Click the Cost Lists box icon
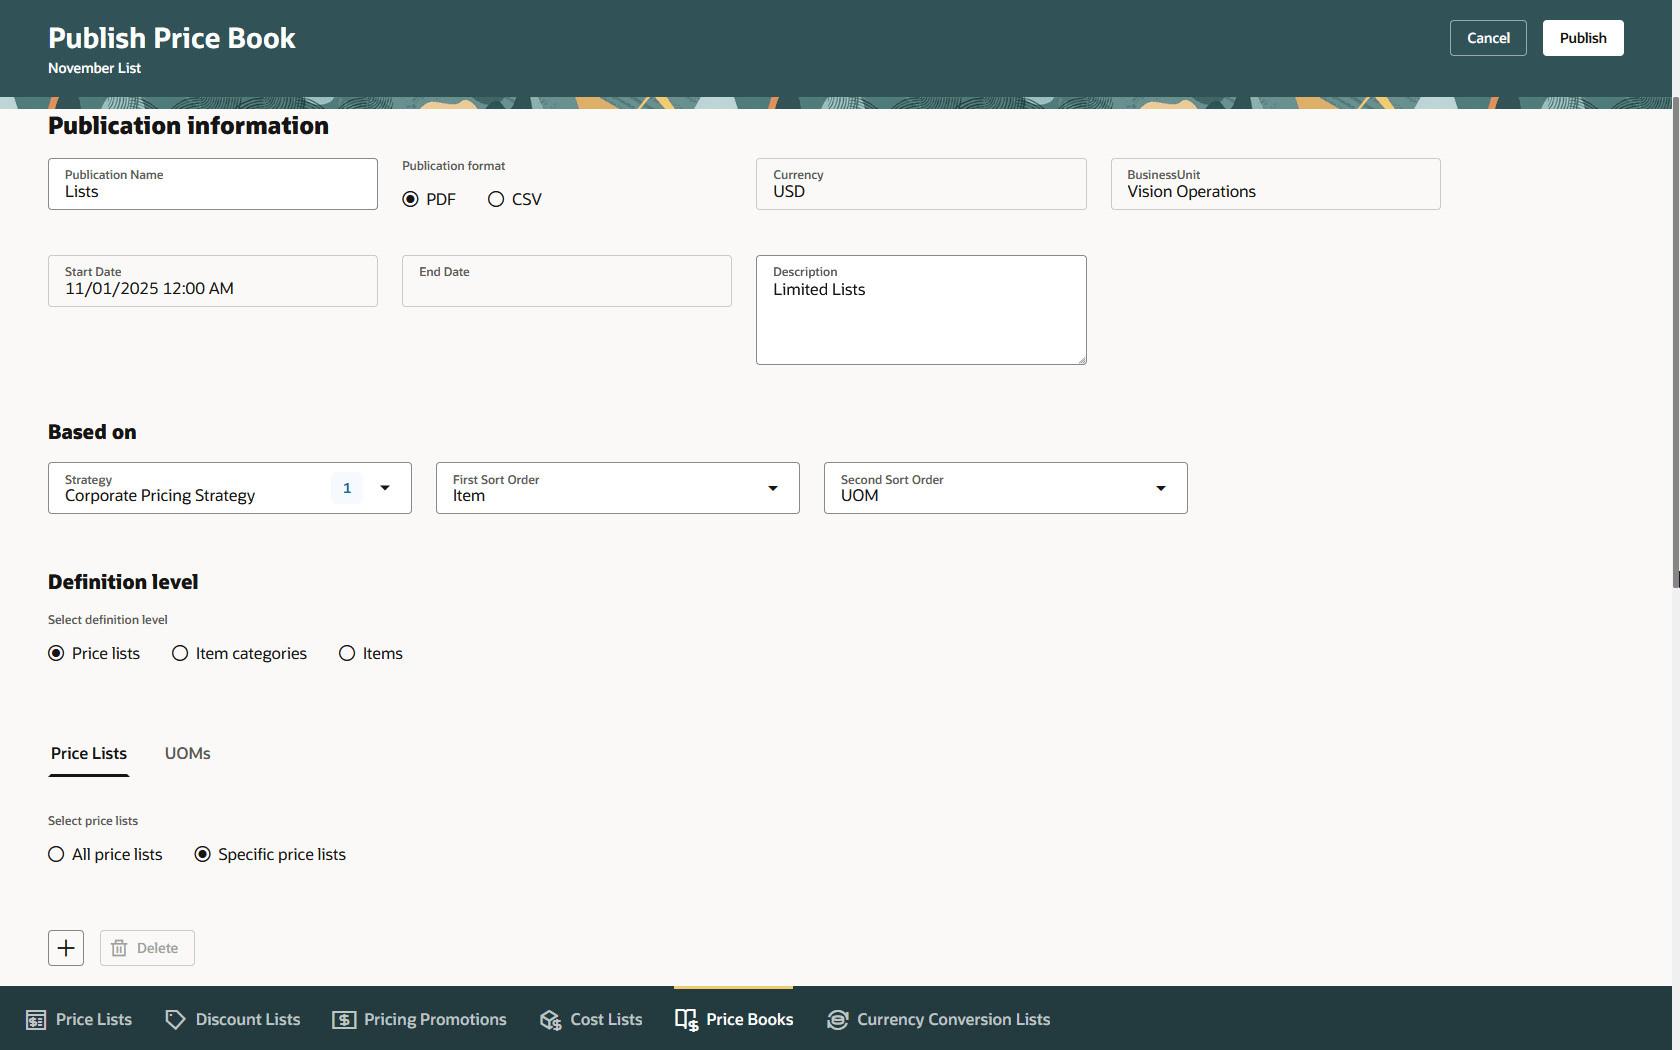The height and width of the screenshot is (1050, 1680). [551, 1020]
